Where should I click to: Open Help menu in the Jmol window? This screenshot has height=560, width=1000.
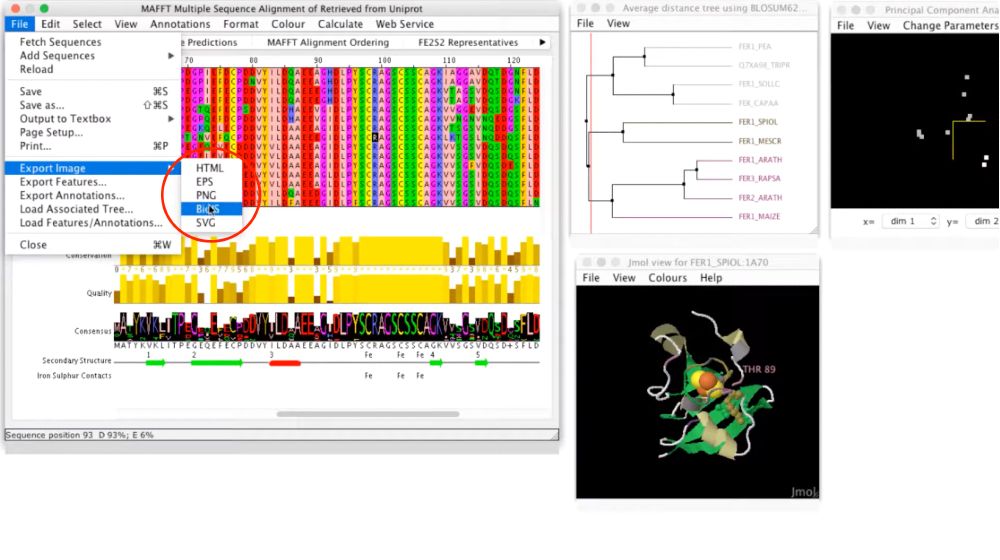[x=710, y=278]
